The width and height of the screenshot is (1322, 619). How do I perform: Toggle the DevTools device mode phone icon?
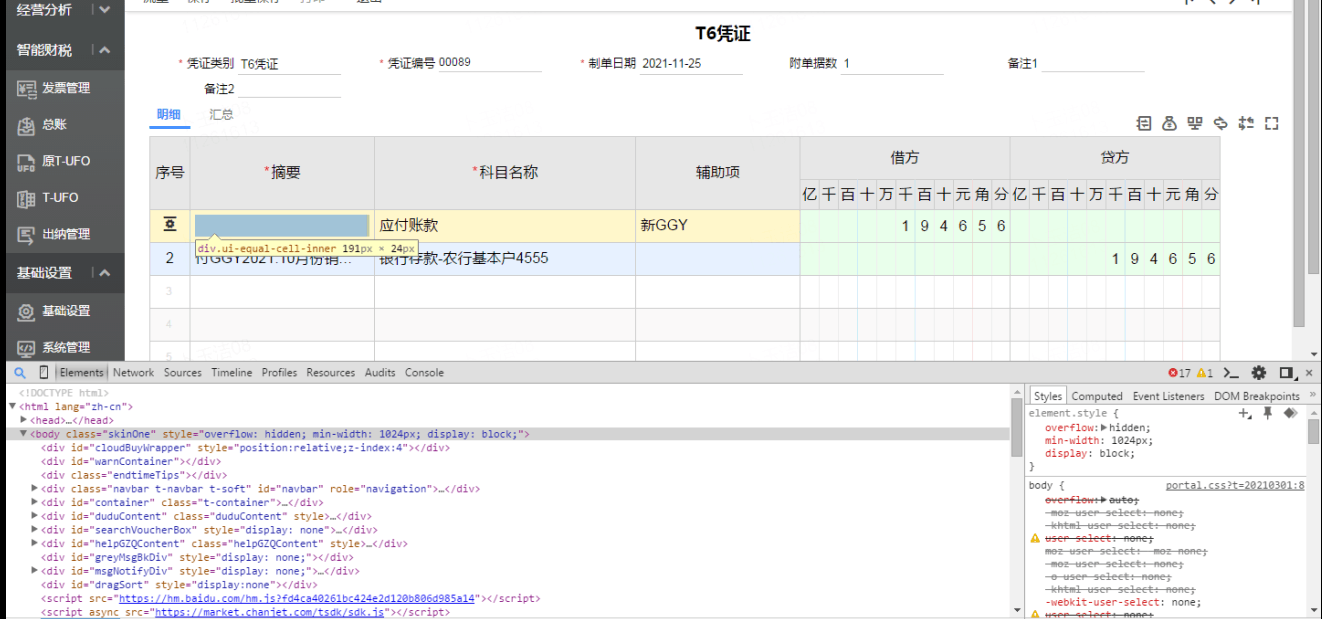(x=43, y=372)
